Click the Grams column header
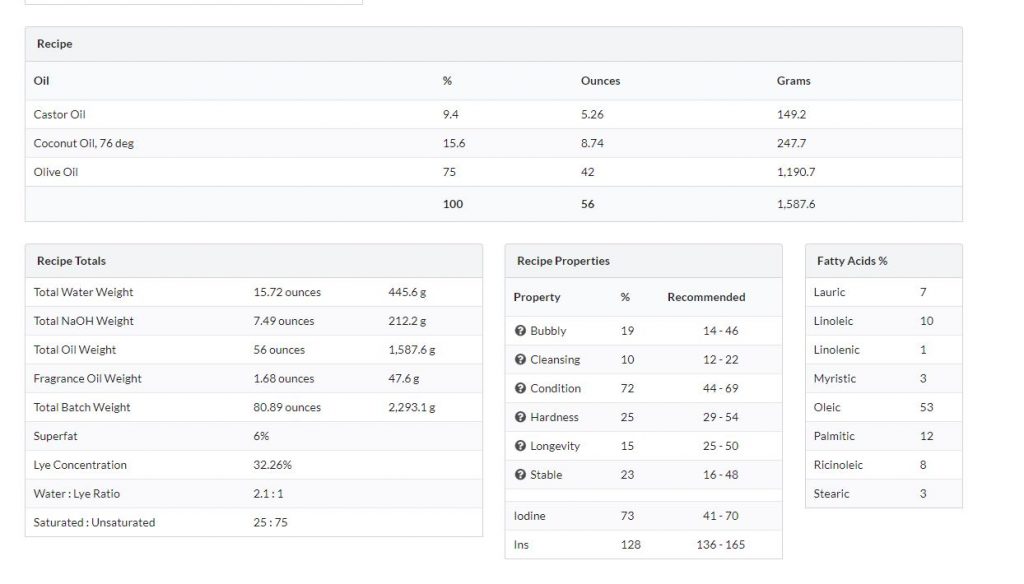 tap(793, 81)
